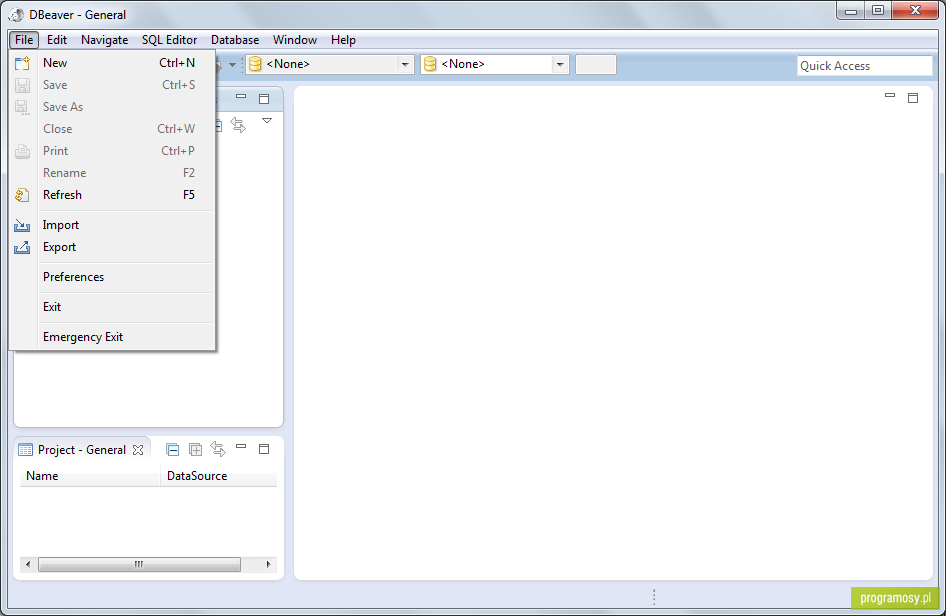The width and height of the screenshot is (946, 616).
Task: Minimize the editor area
Action: tap(890, 95)
